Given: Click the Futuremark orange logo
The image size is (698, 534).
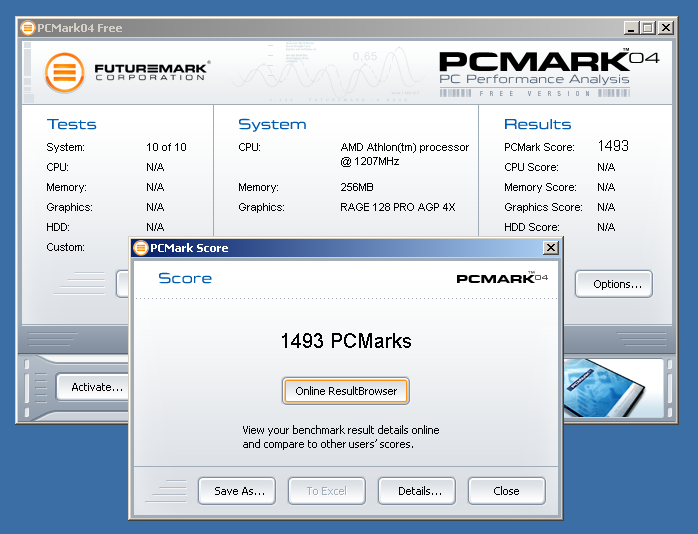Looking at the screenshot, I should pos(65,73).
